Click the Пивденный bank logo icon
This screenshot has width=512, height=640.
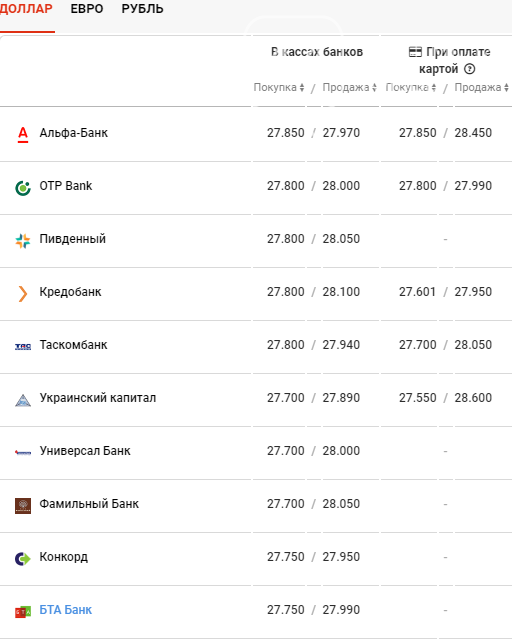pyautogui.click(x=23, y=240)
